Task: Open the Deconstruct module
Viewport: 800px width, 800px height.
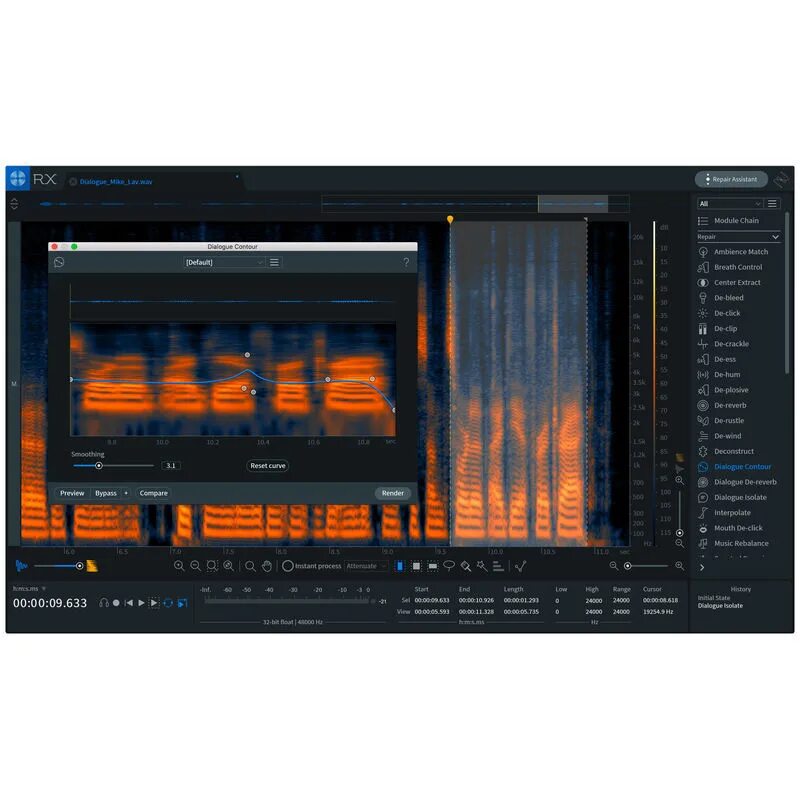Action: click(726, 451)
